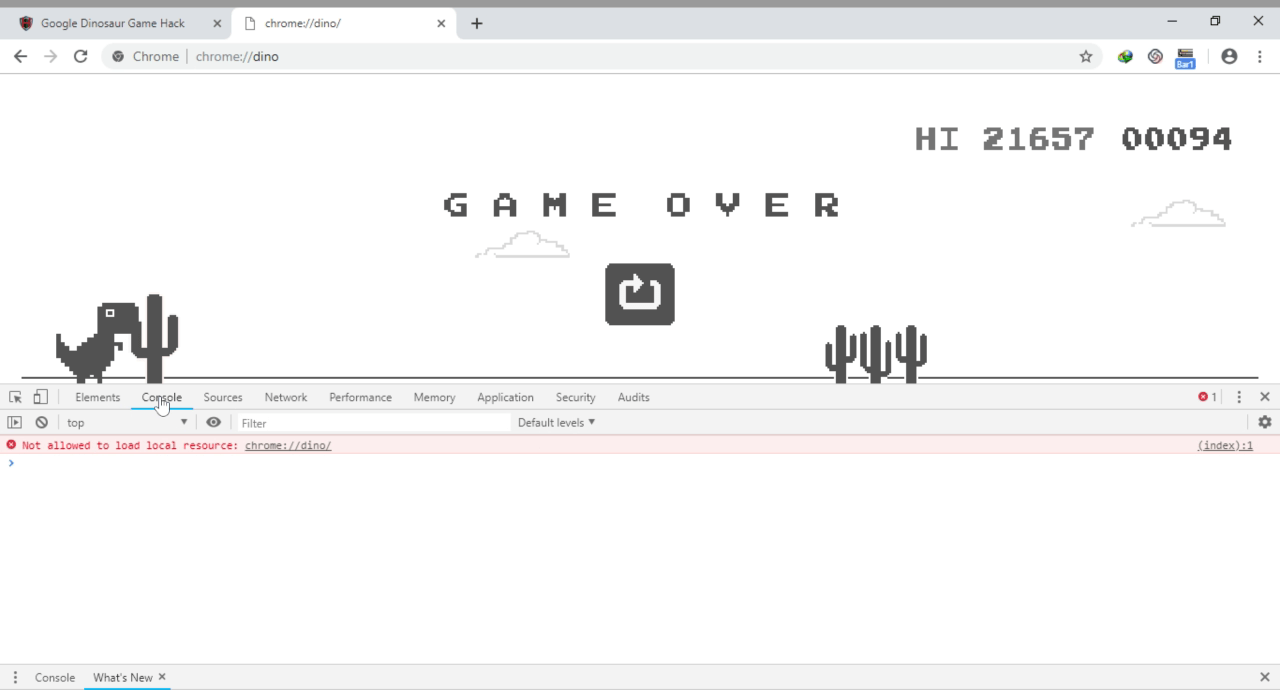The width and height of the screenshot is (1280, 690).
Task: Click the error message text row
Action: click(x=640, y=445)
